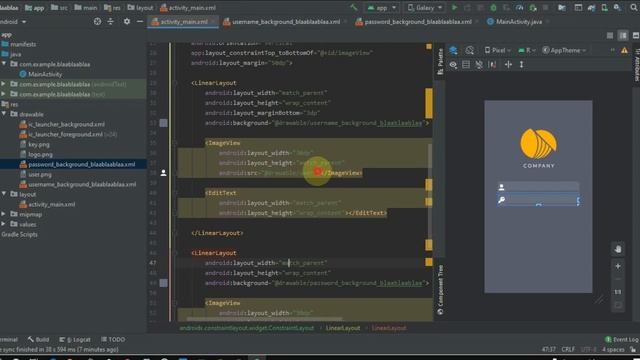Click the vertical pack arrow icon

(521, 64)
